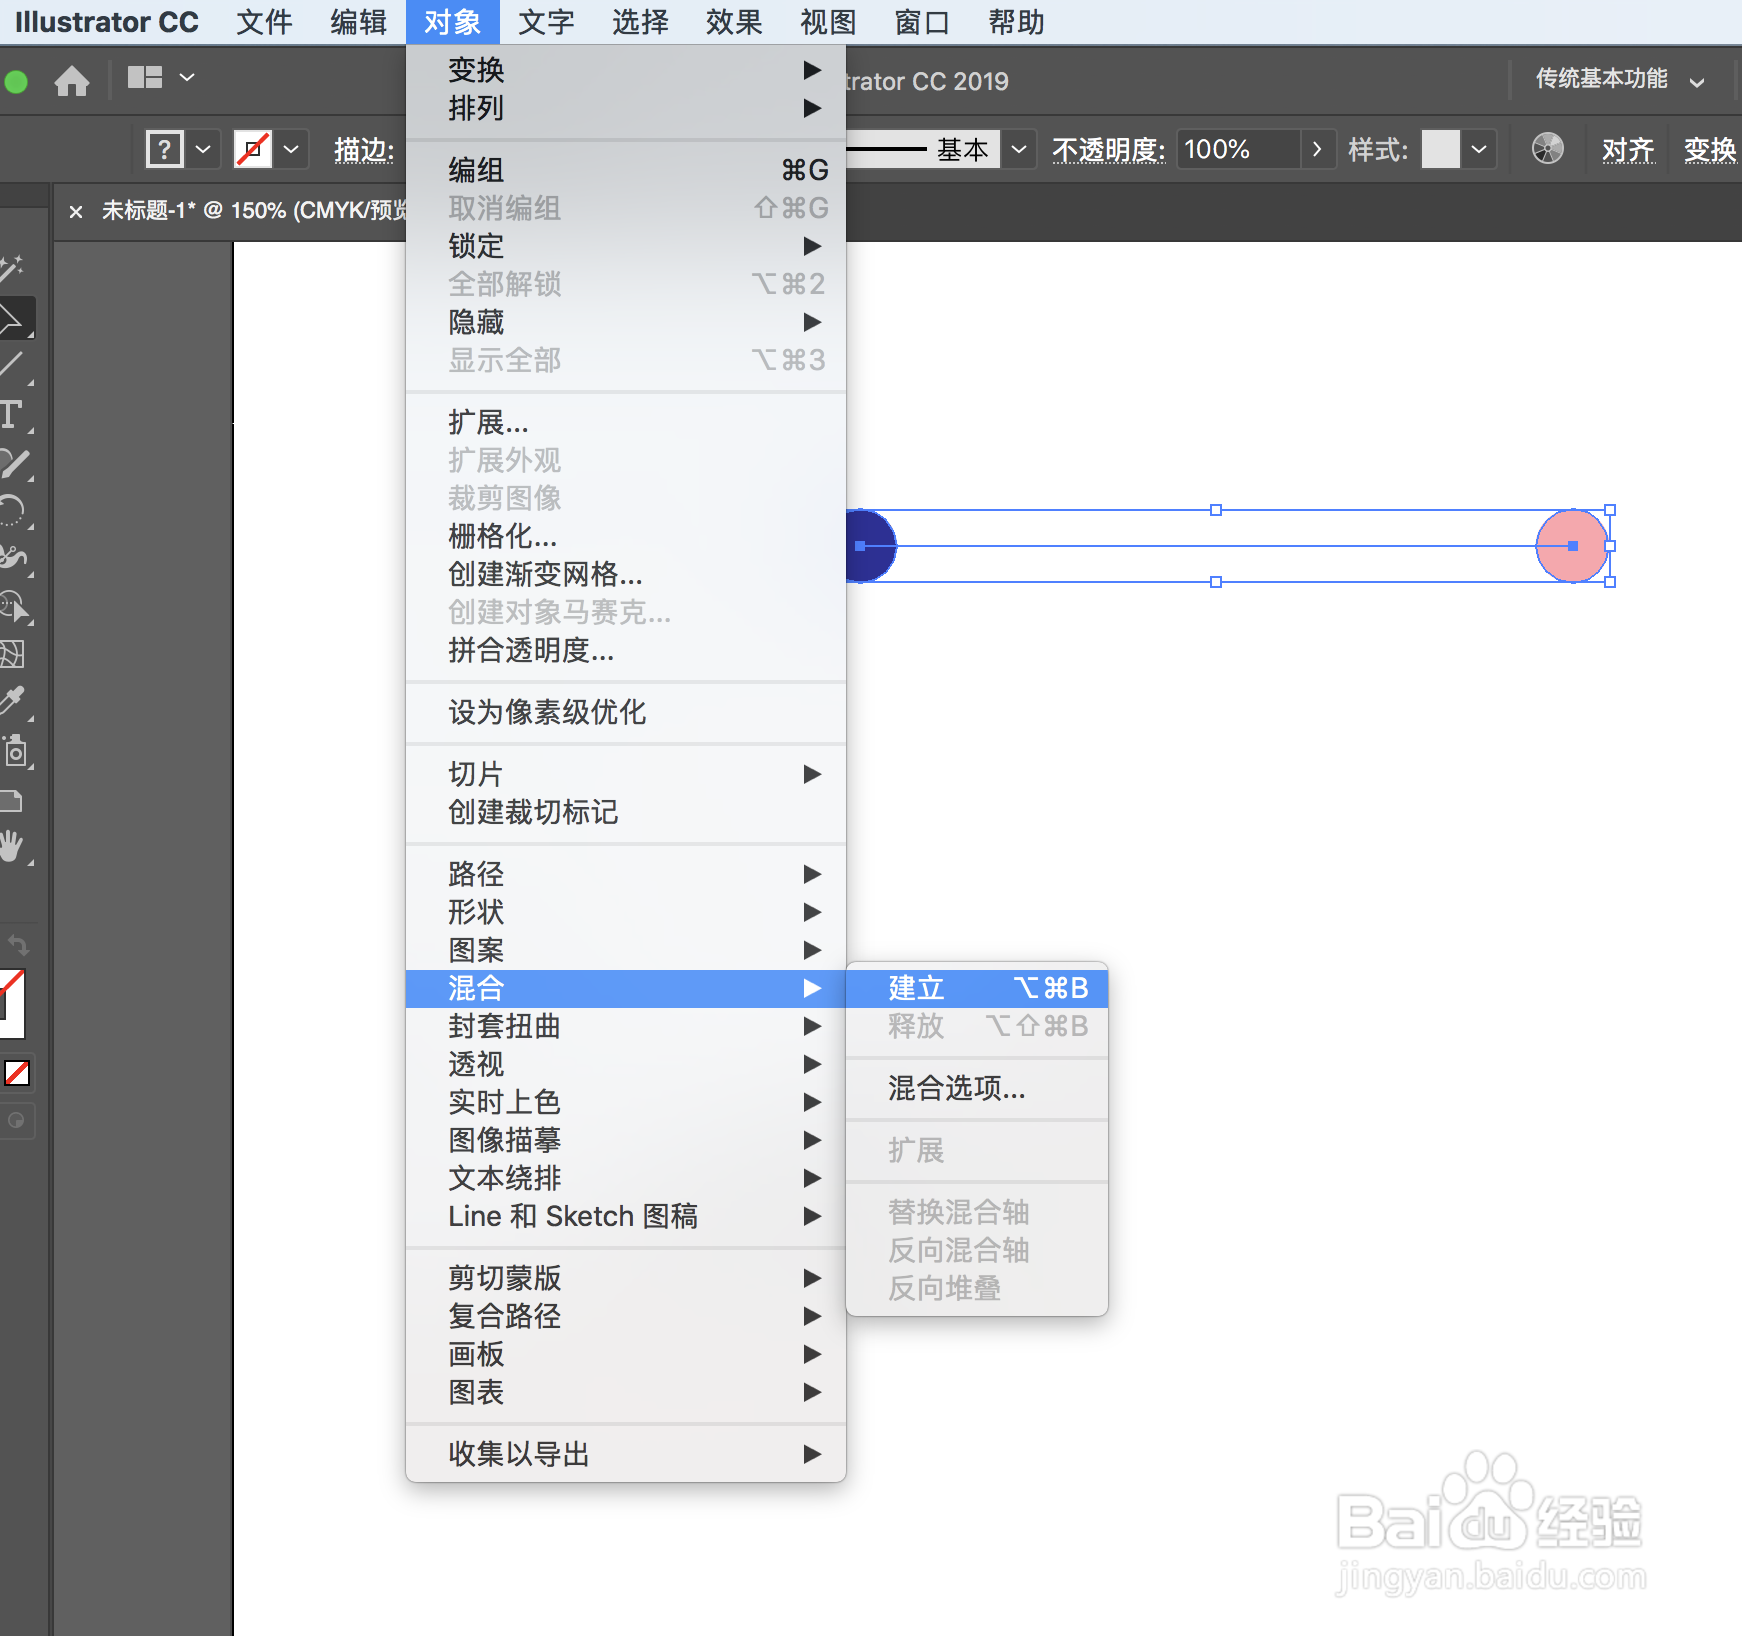Open the 窗口 menu
This screenshot has height=1636, width=1742.
(922, 22)
